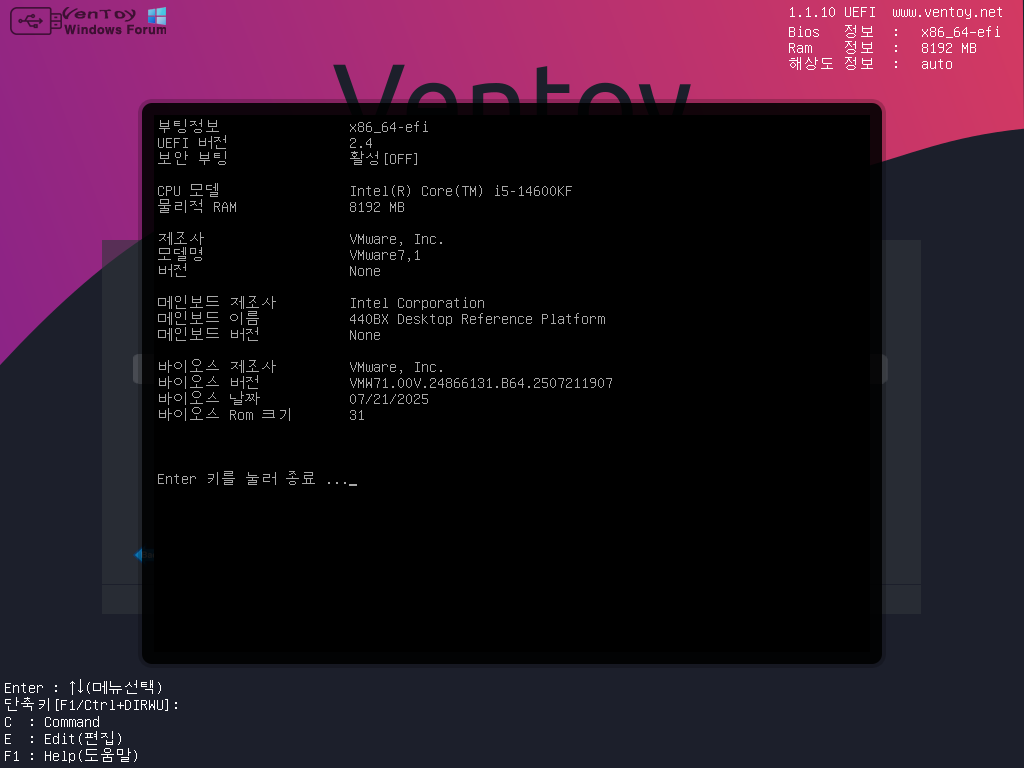Image resolution: width=1024 pixels, height=768 pixels.
Task: Click the 440BX Desktop Reference Platform text
Action: pos(477,319)
